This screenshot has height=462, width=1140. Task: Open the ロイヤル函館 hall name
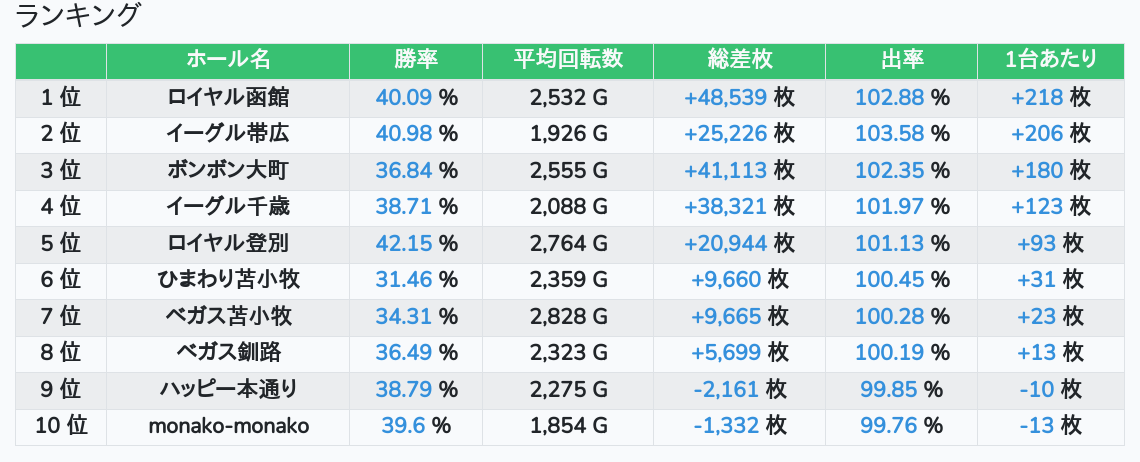[228, 98]
